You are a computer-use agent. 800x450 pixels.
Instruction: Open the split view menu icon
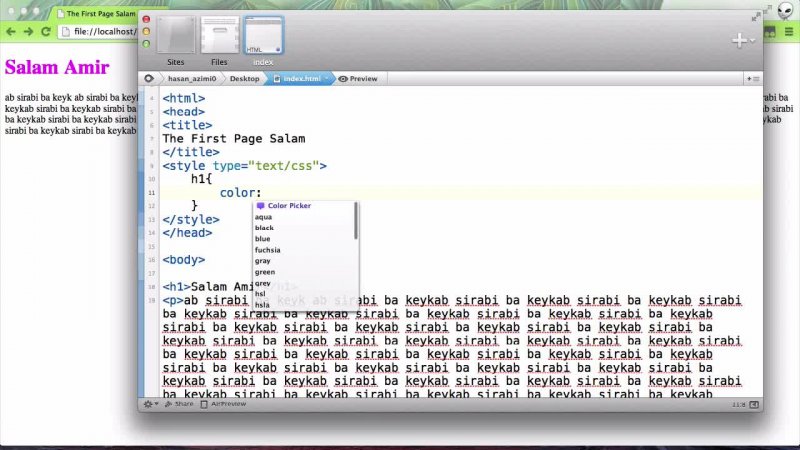point(751,78)
